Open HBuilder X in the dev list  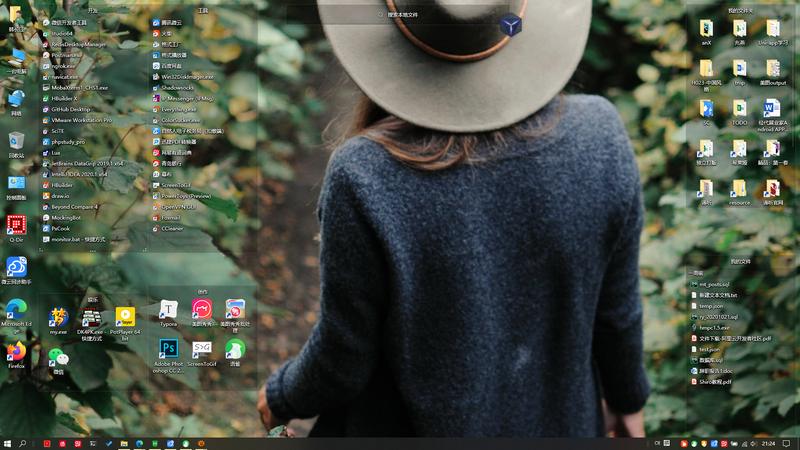pyautogui.click(x=60, y=98)
